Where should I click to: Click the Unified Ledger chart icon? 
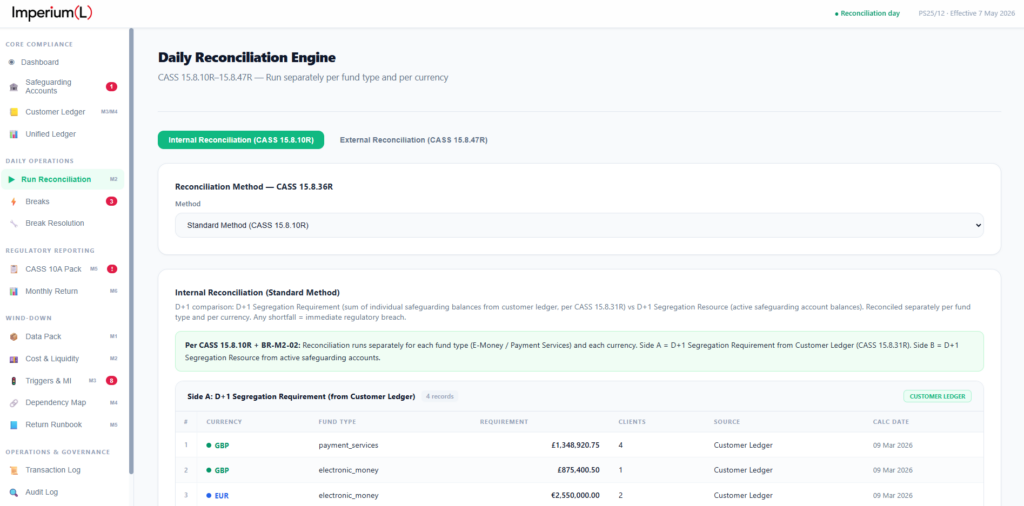[x=14, y=134]
